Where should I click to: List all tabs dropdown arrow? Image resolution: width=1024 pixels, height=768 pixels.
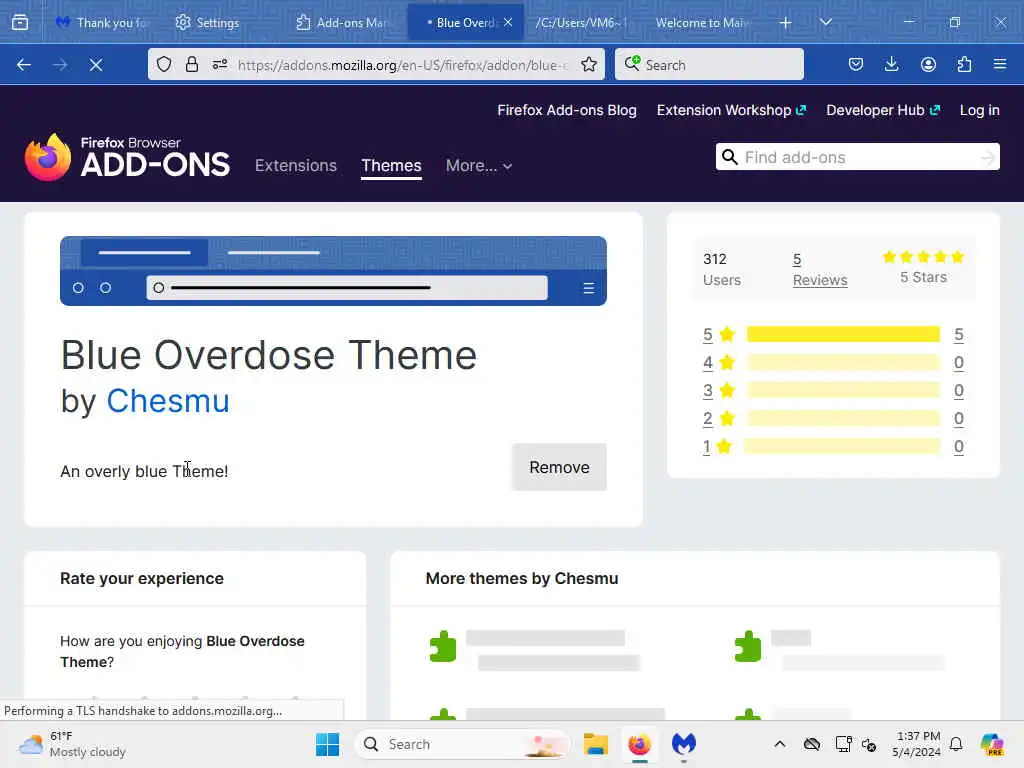click(x=825, y=22)
